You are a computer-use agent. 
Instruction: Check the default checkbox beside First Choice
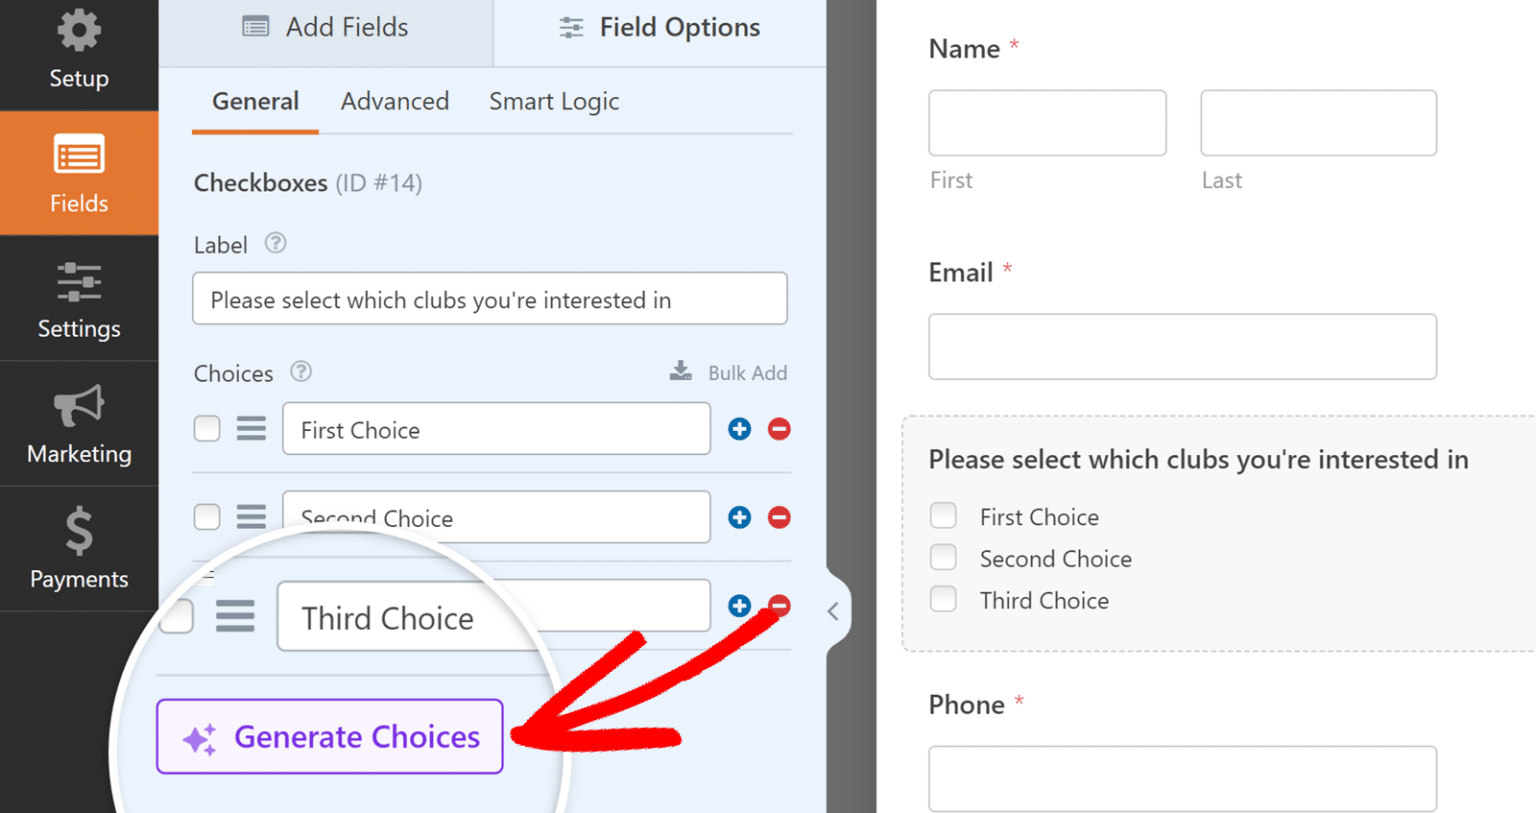pyautogui.click(x=206, y=428)
